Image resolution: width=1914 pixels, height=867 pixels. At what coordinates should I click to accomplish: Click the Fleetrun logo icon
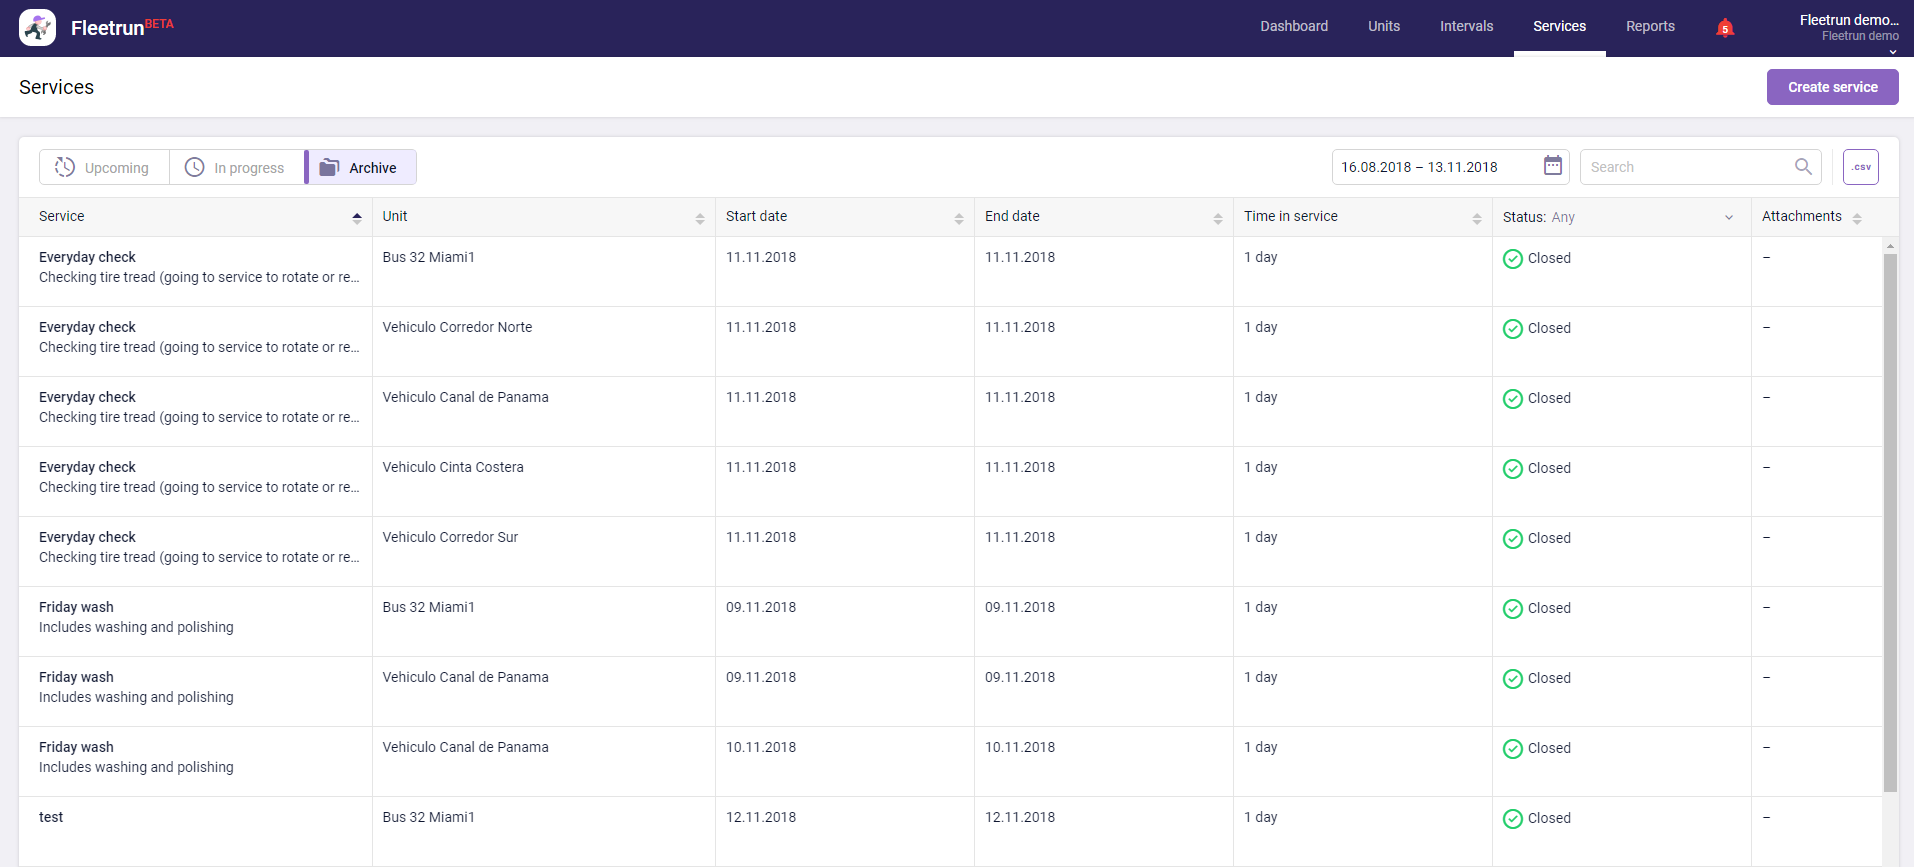click(38, 28)
